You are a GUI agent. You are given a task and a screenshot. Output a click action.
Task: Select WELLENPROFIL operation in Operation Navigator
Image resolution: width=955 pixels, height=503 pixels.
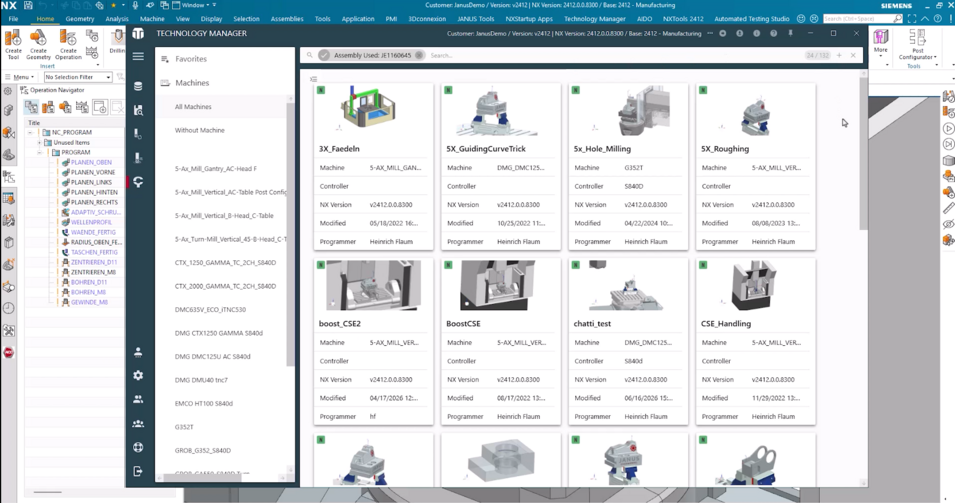click(x=91, y=222)
